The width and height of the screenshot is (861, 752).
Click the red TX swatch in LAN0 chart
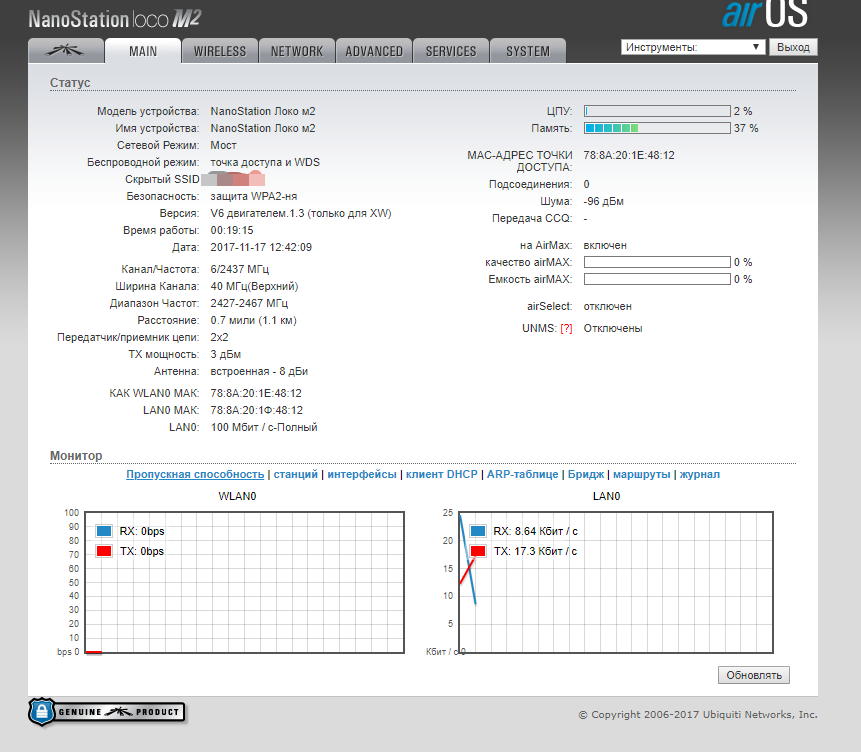[x=478, y=551]
